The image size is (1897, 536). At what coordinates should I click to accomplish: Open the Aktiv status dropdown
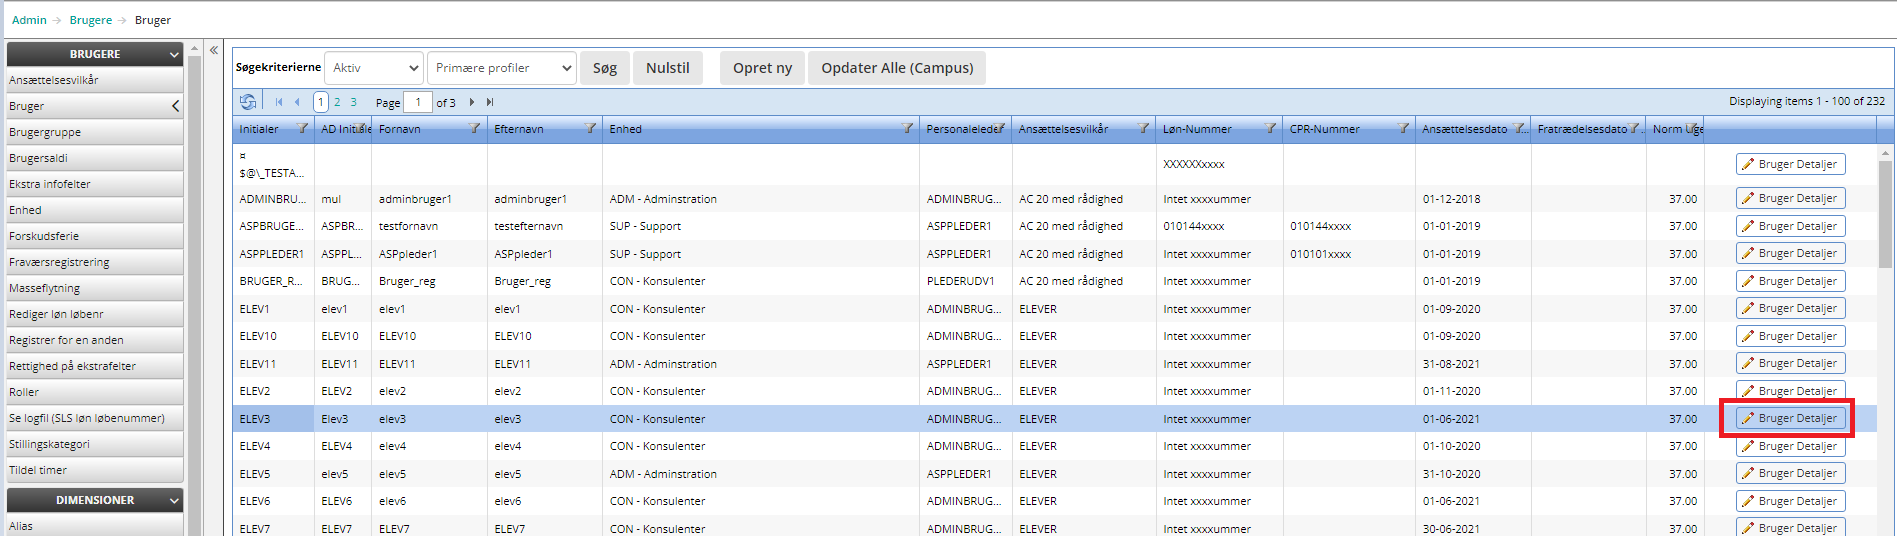[374, 68]
